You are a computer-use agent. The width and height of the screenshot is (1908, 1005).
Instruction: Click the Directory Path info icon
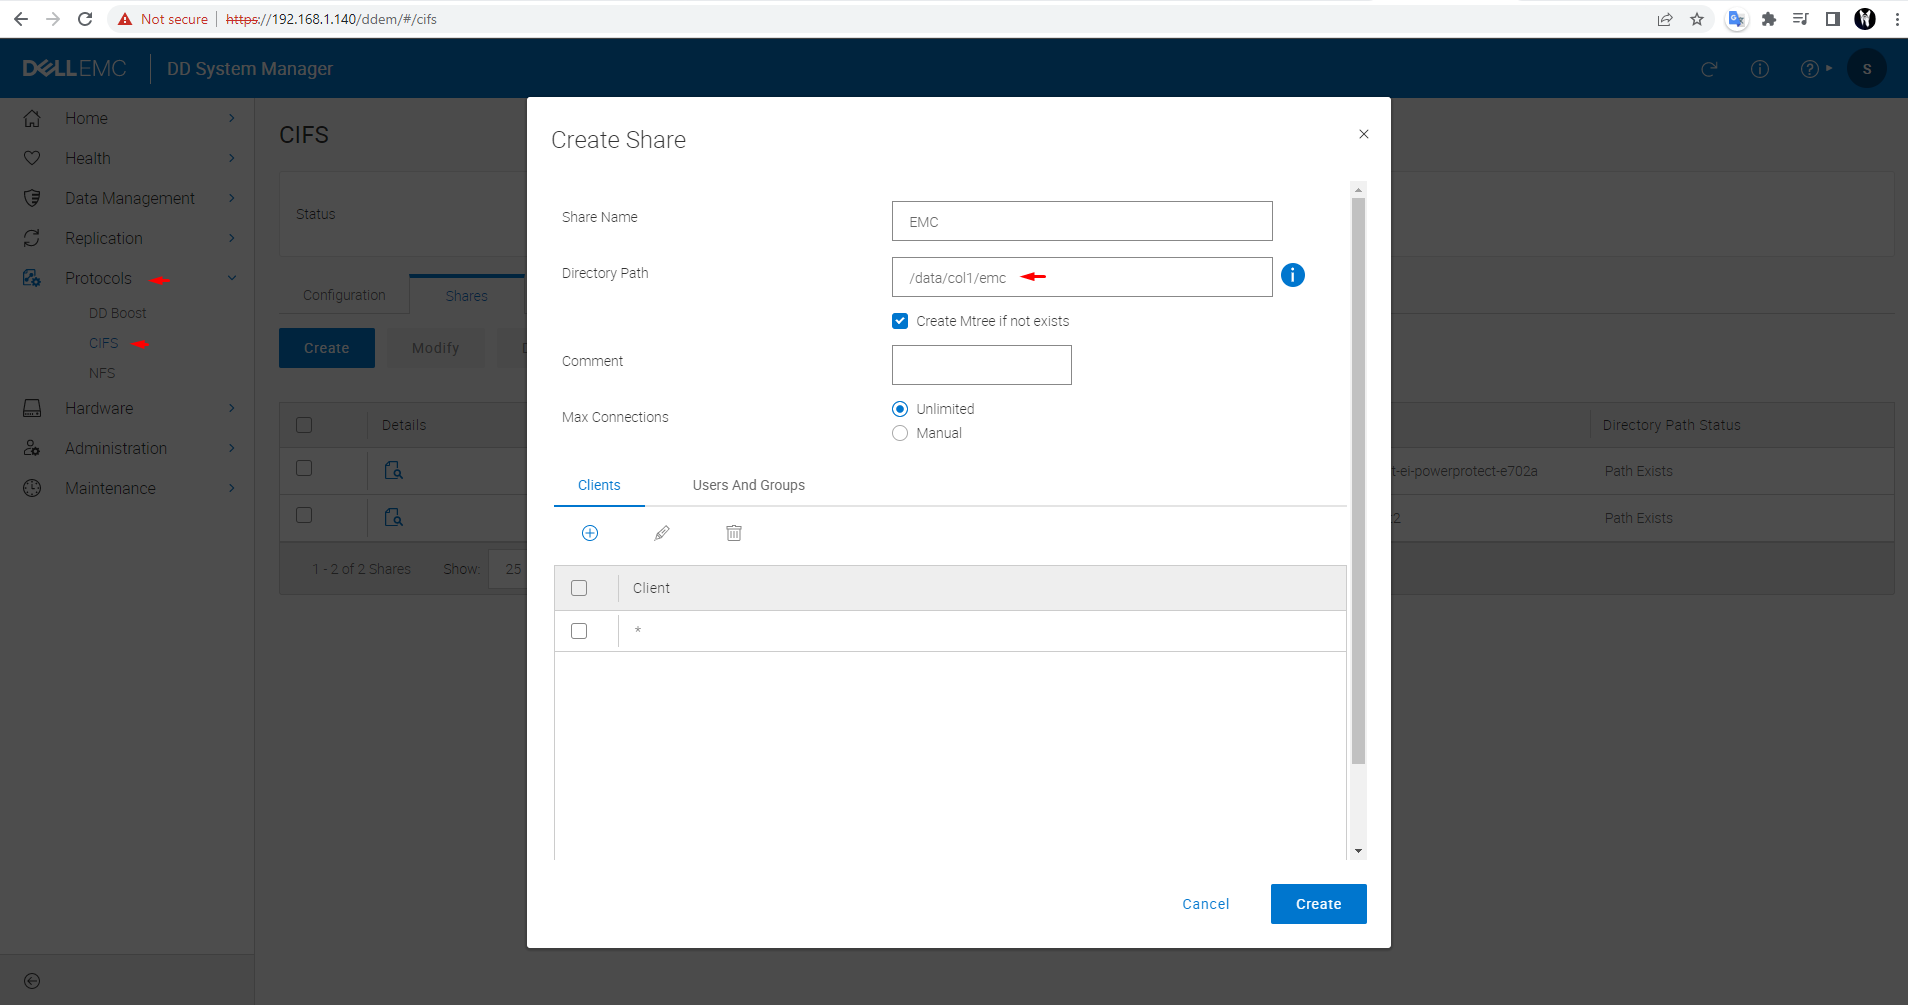[1292, 275]
